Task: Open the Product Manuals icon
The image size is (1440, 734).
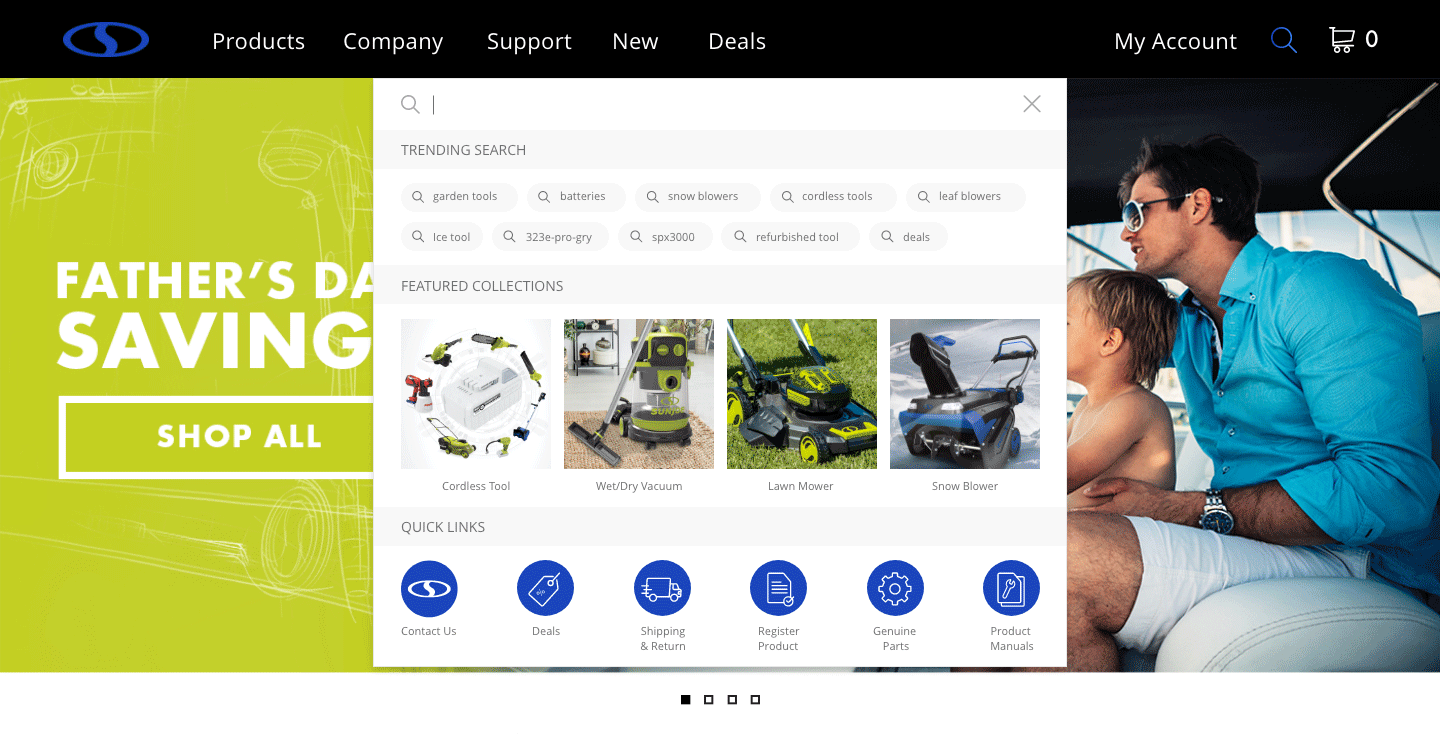Action: point(1011,588)
